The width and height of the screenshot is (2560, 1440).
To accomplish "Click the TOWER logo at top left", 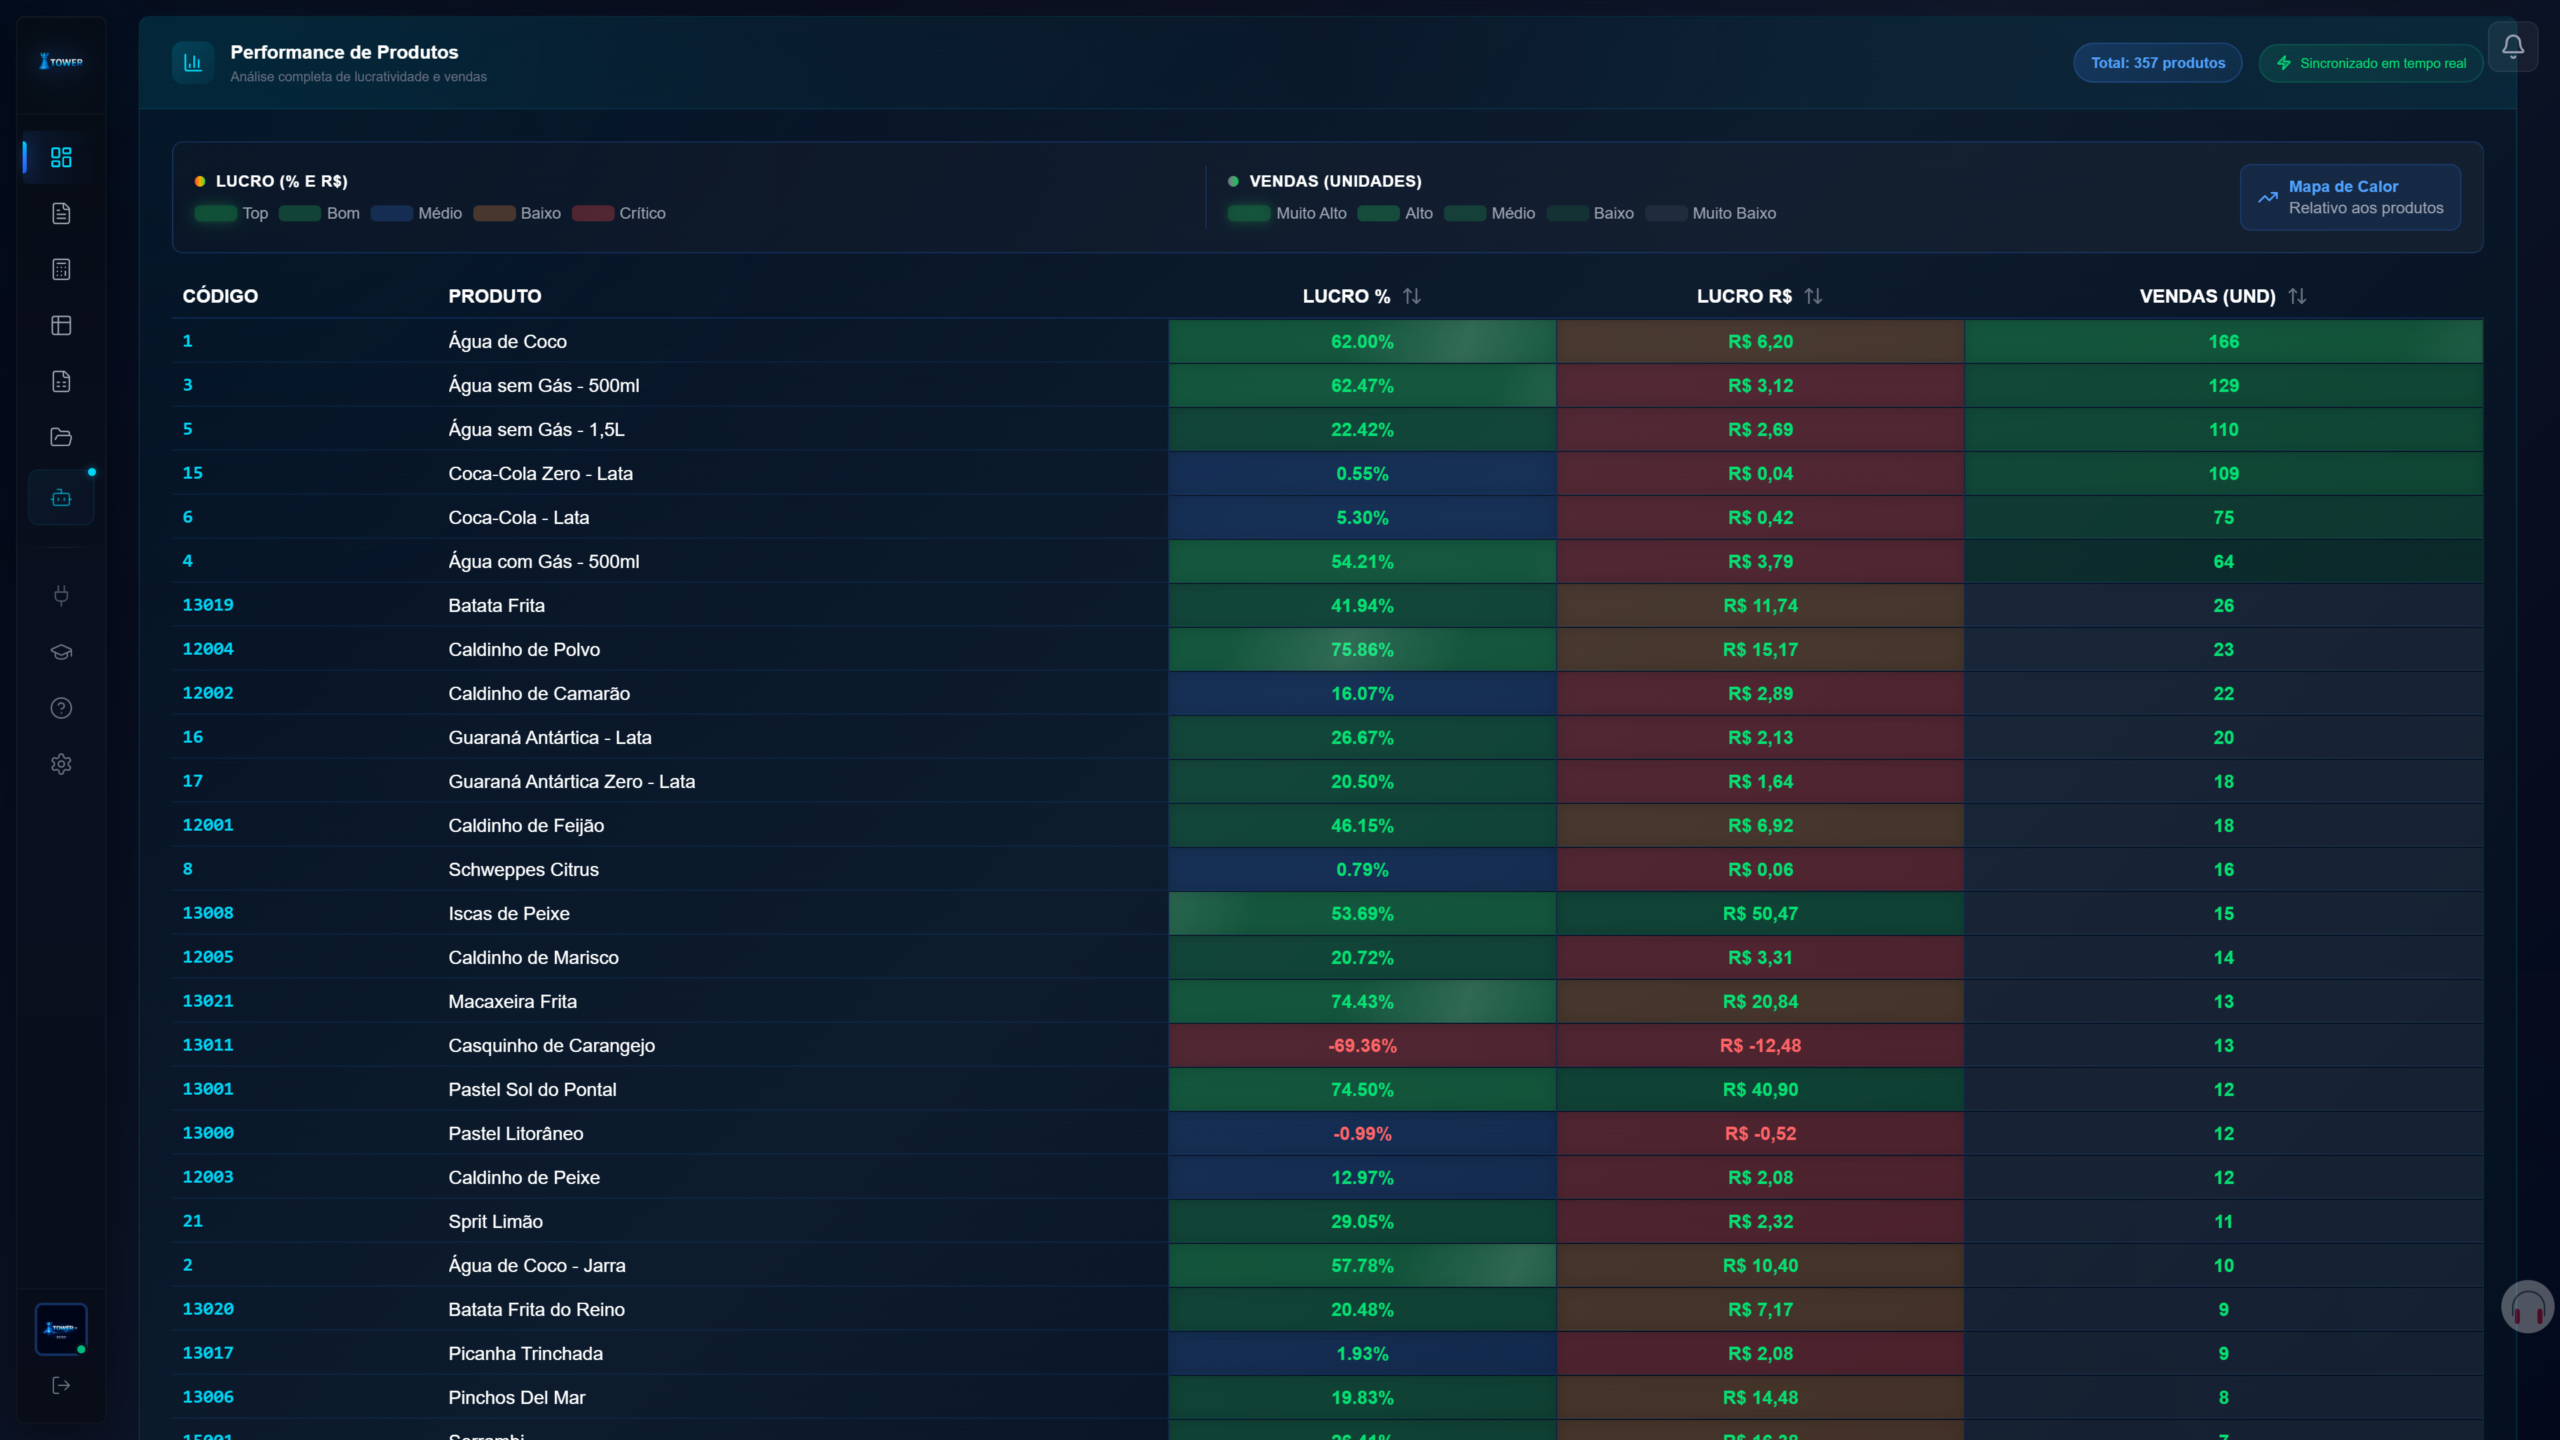I will [61, 60].
